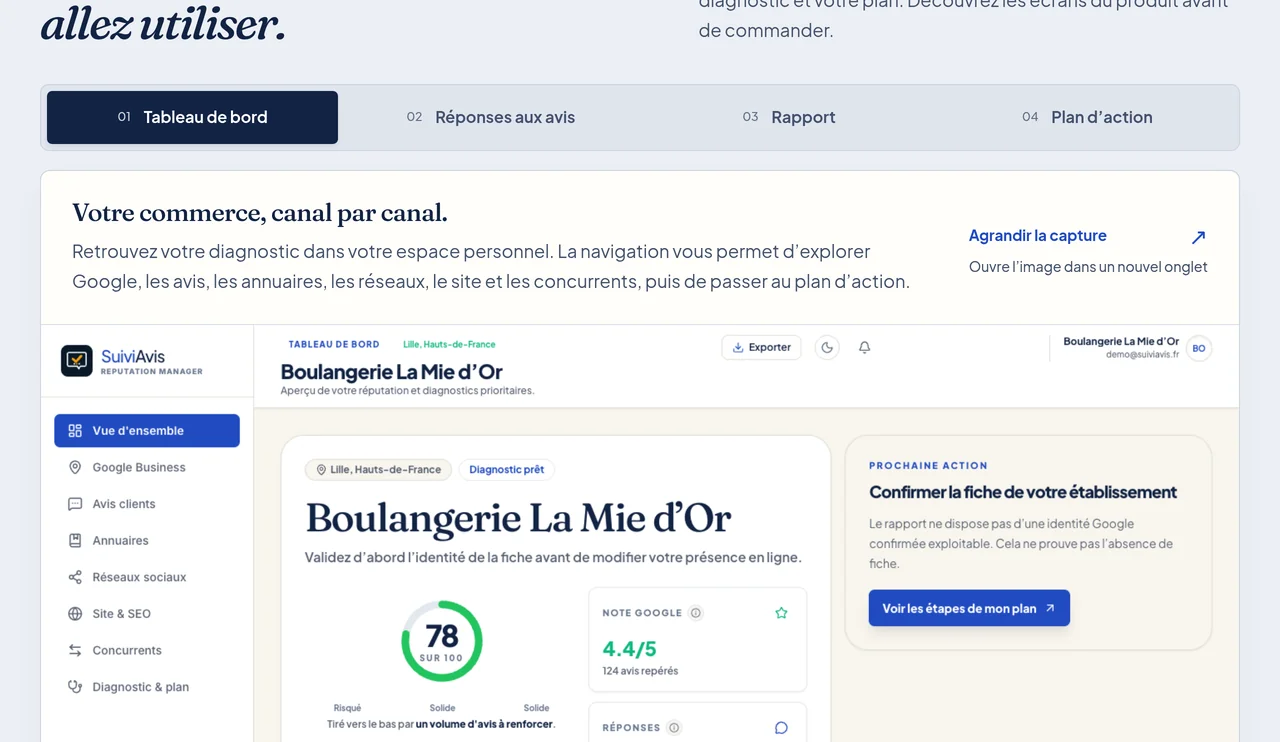Click the Annuaires directory icon
The image size is (1280, 742).
[75, 541]
